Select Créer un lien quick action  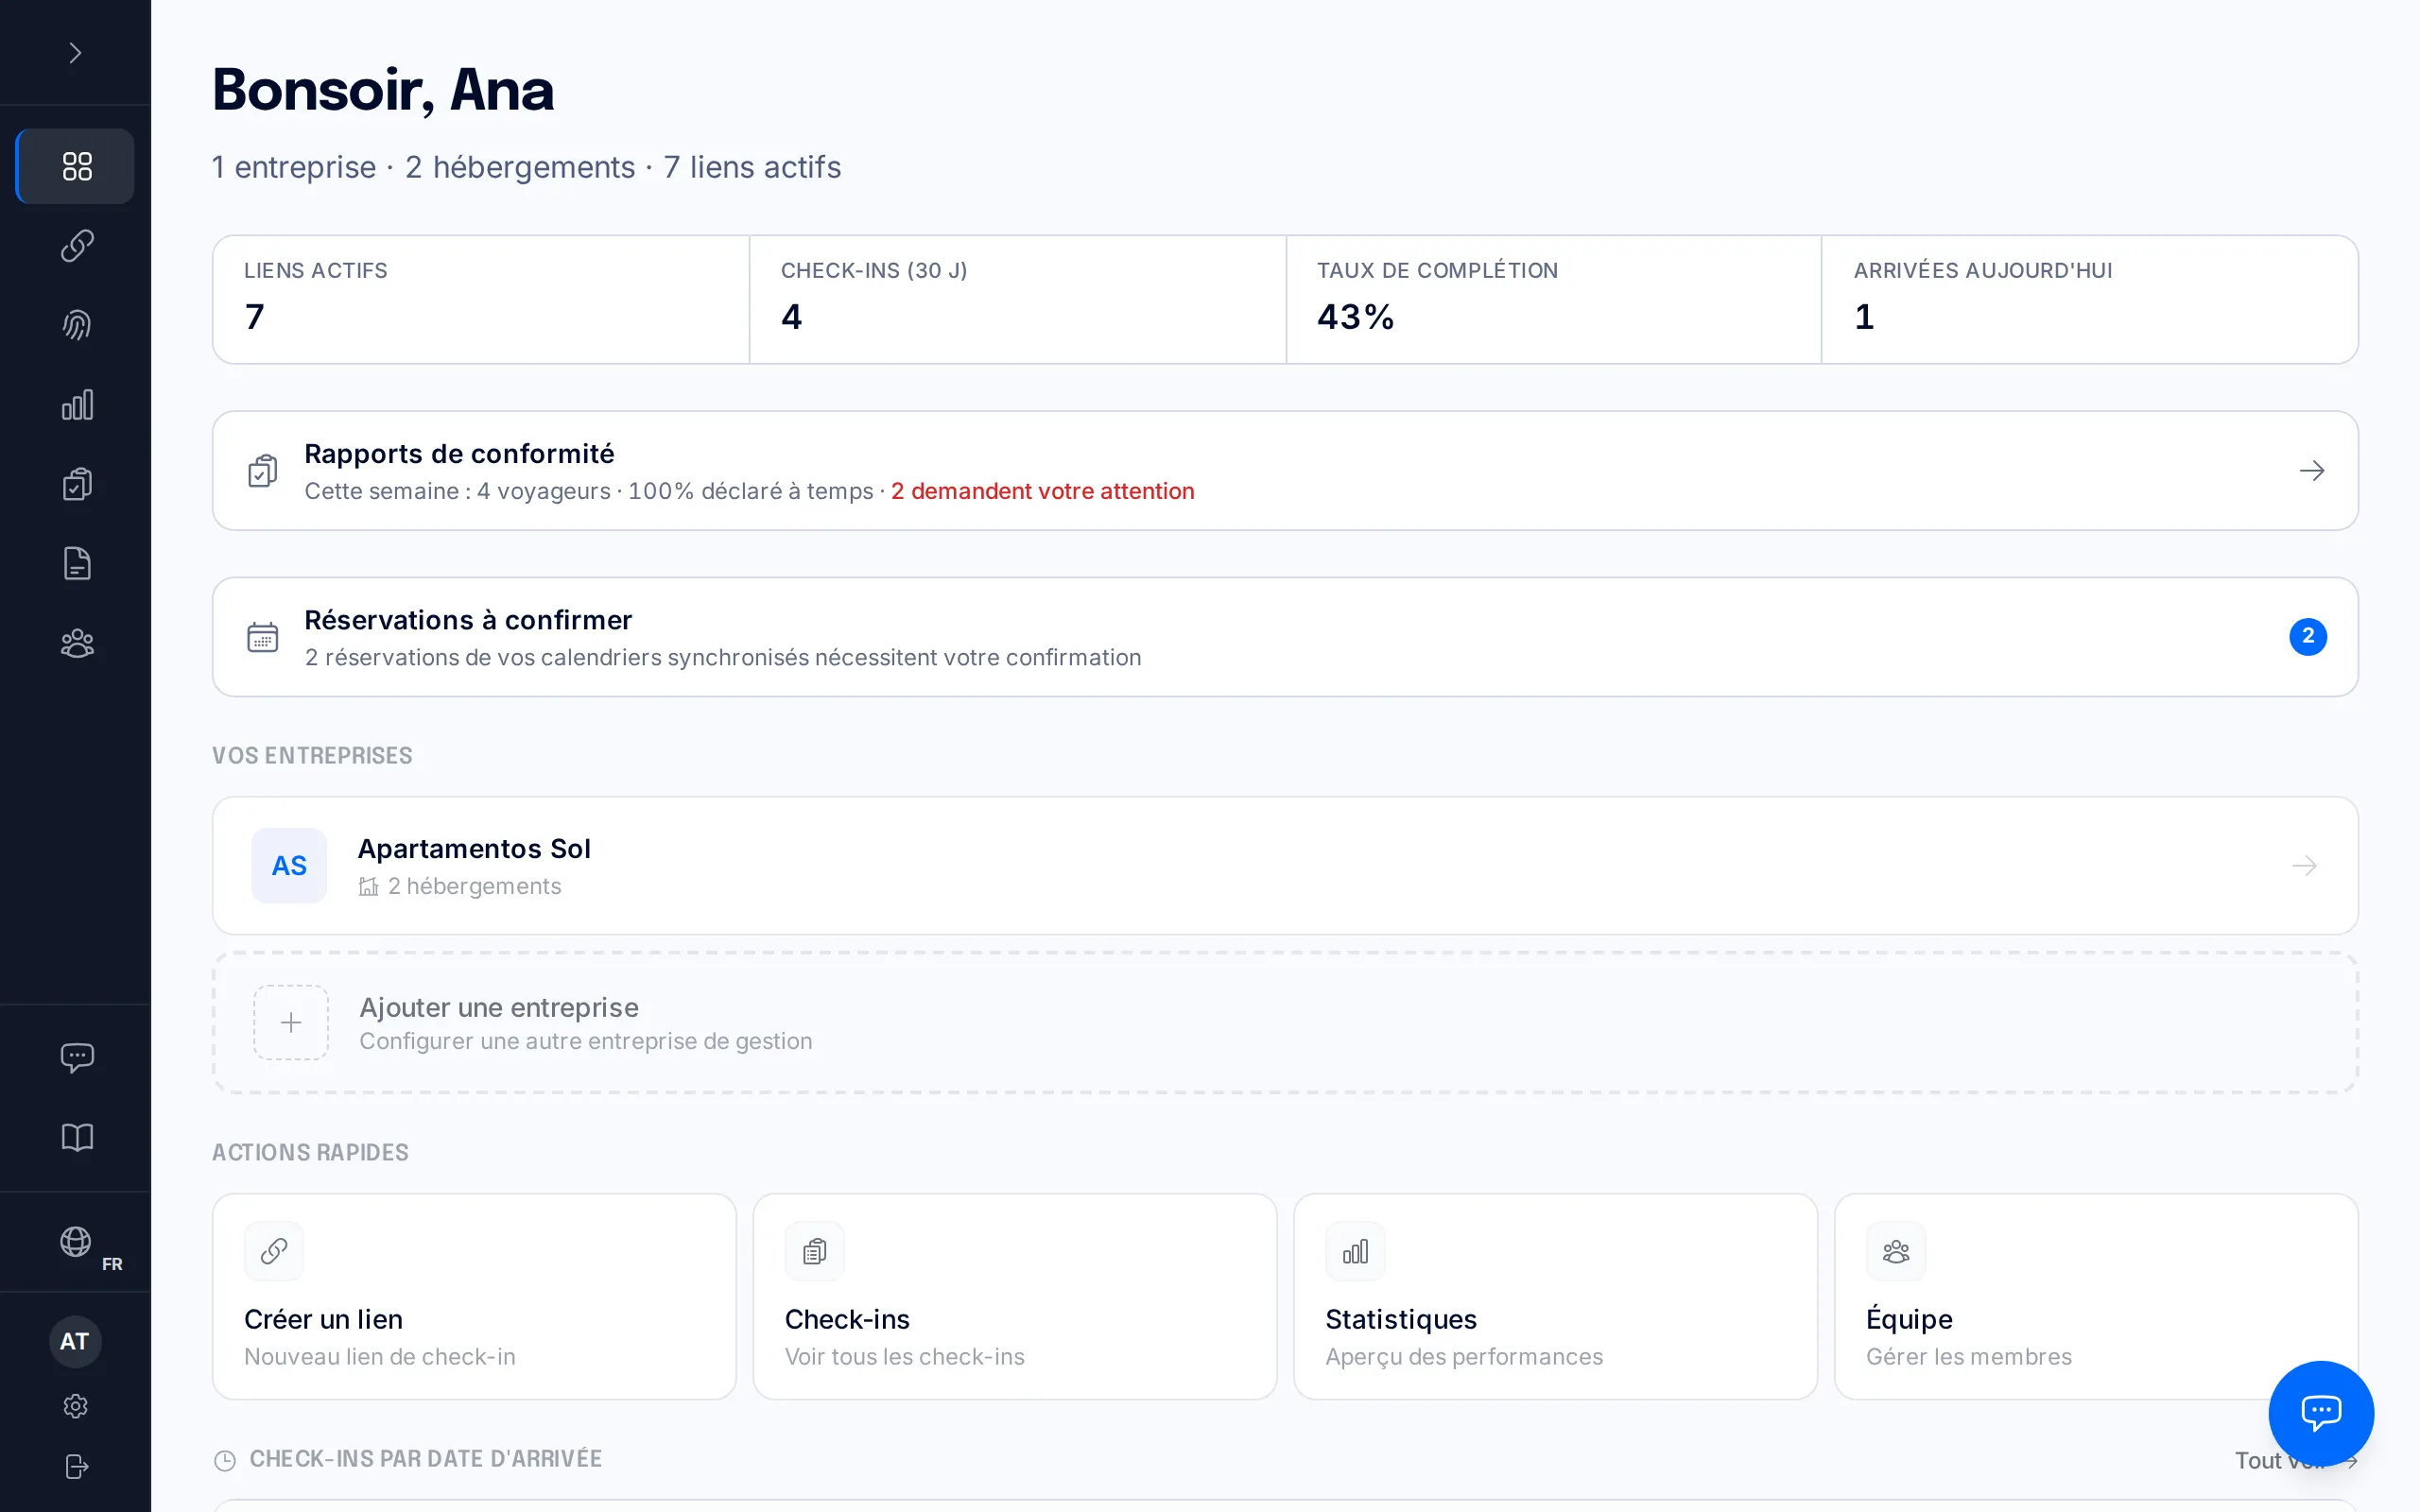coord(474,1296)
